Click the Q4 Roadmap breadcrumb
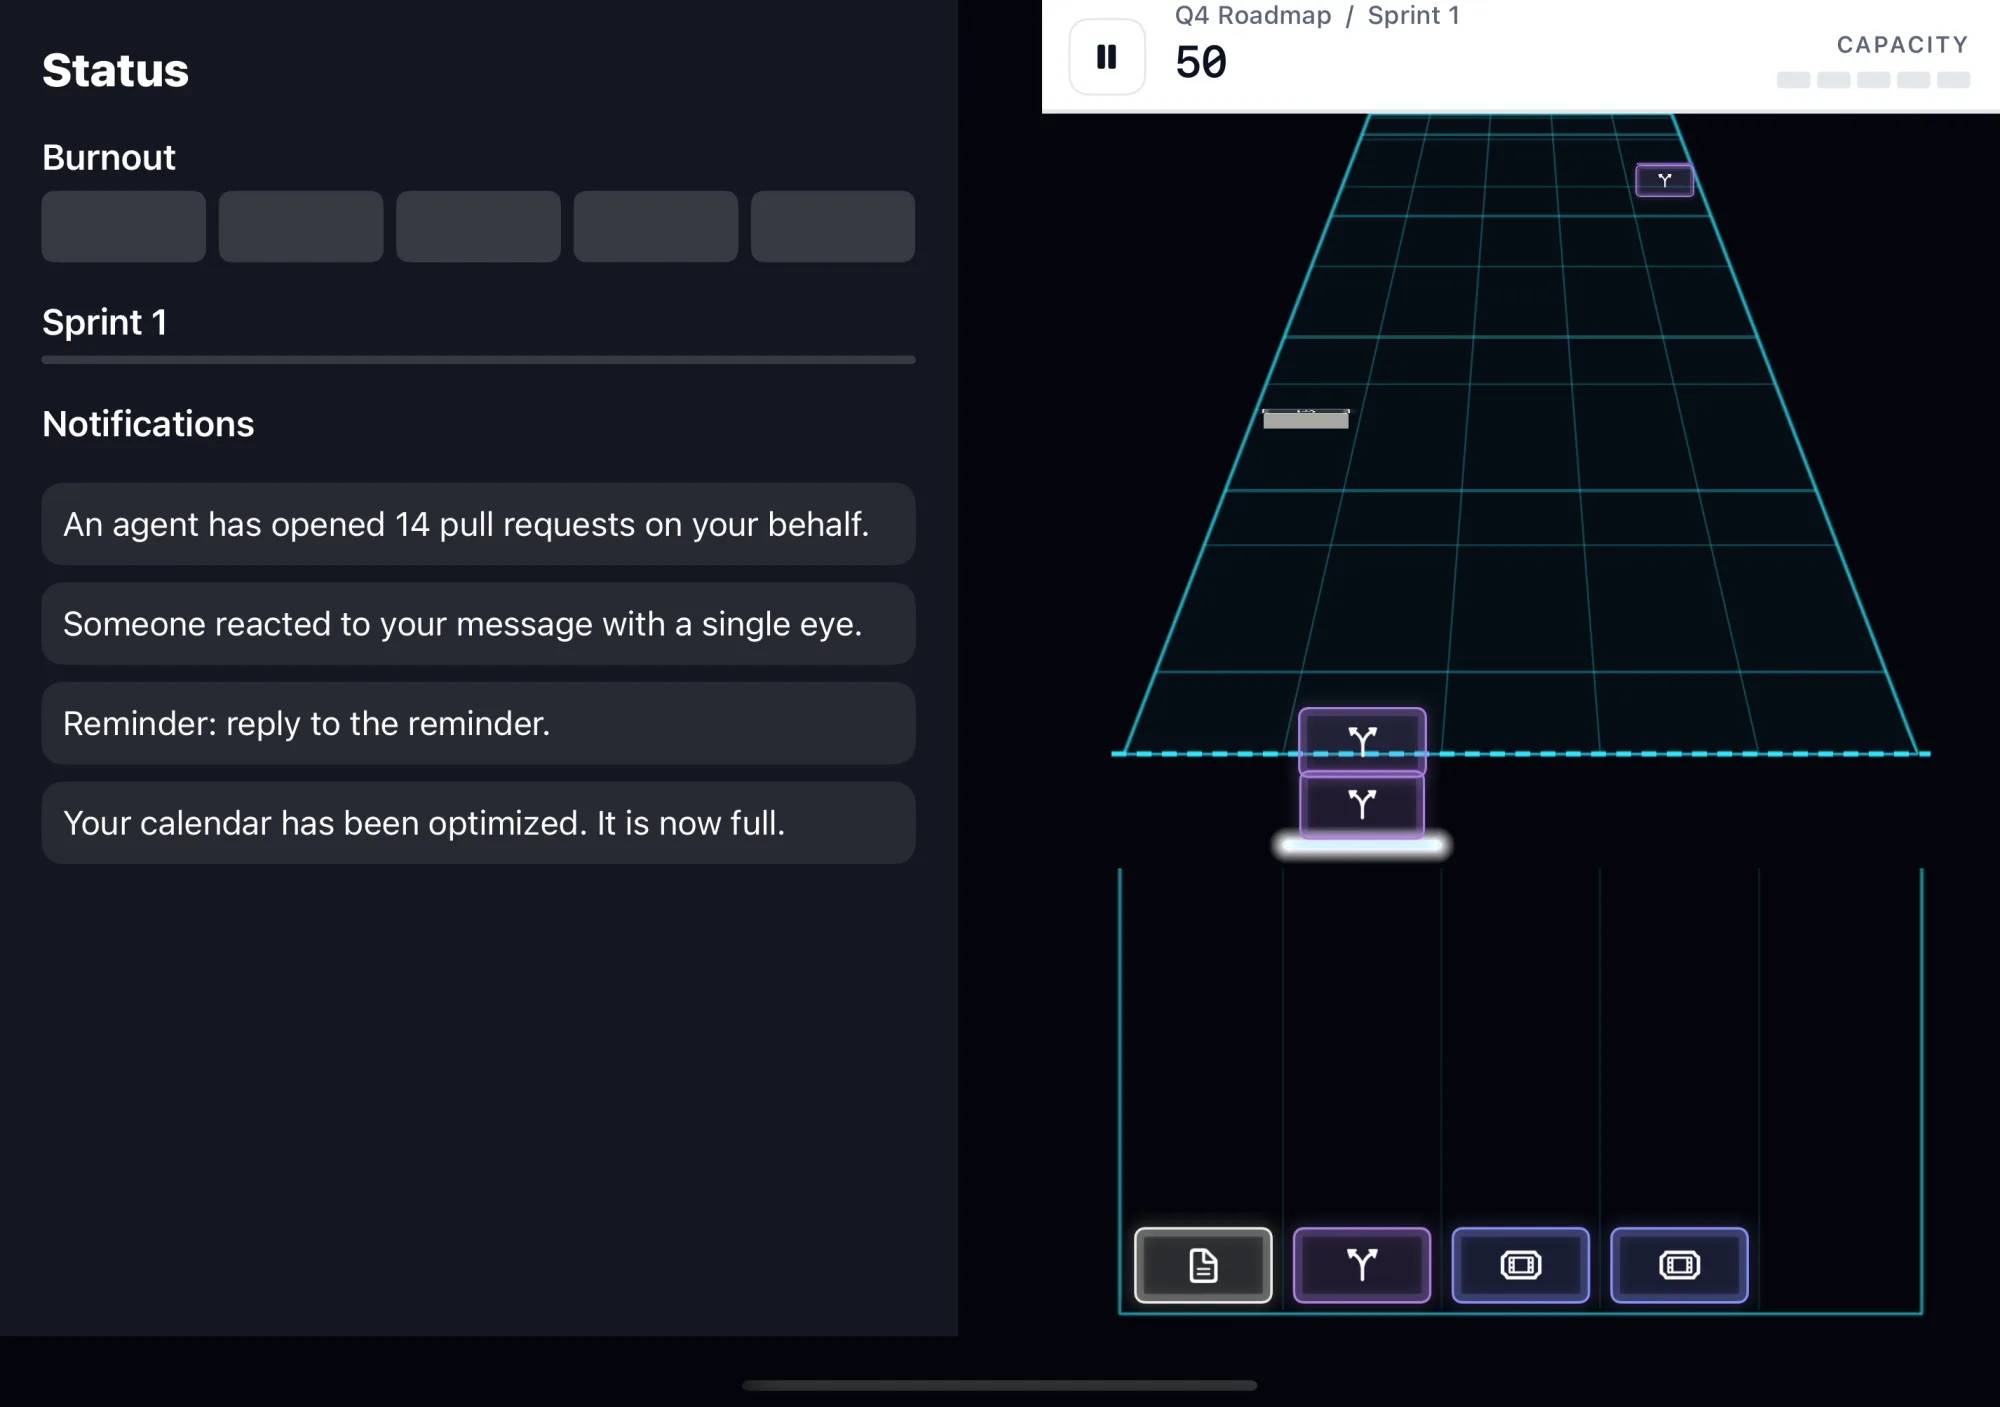Viewport: 2000px width, 1407px height. coord(1253,16)
